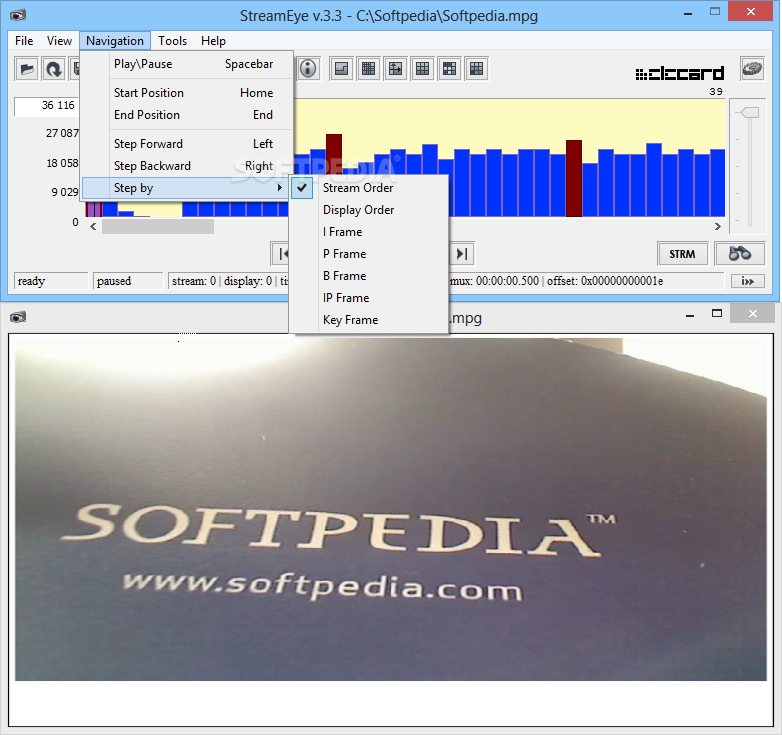Expand the Step by submenu
Image resolution: width=782 pixels, height=735 pixels.
[185, 188]
